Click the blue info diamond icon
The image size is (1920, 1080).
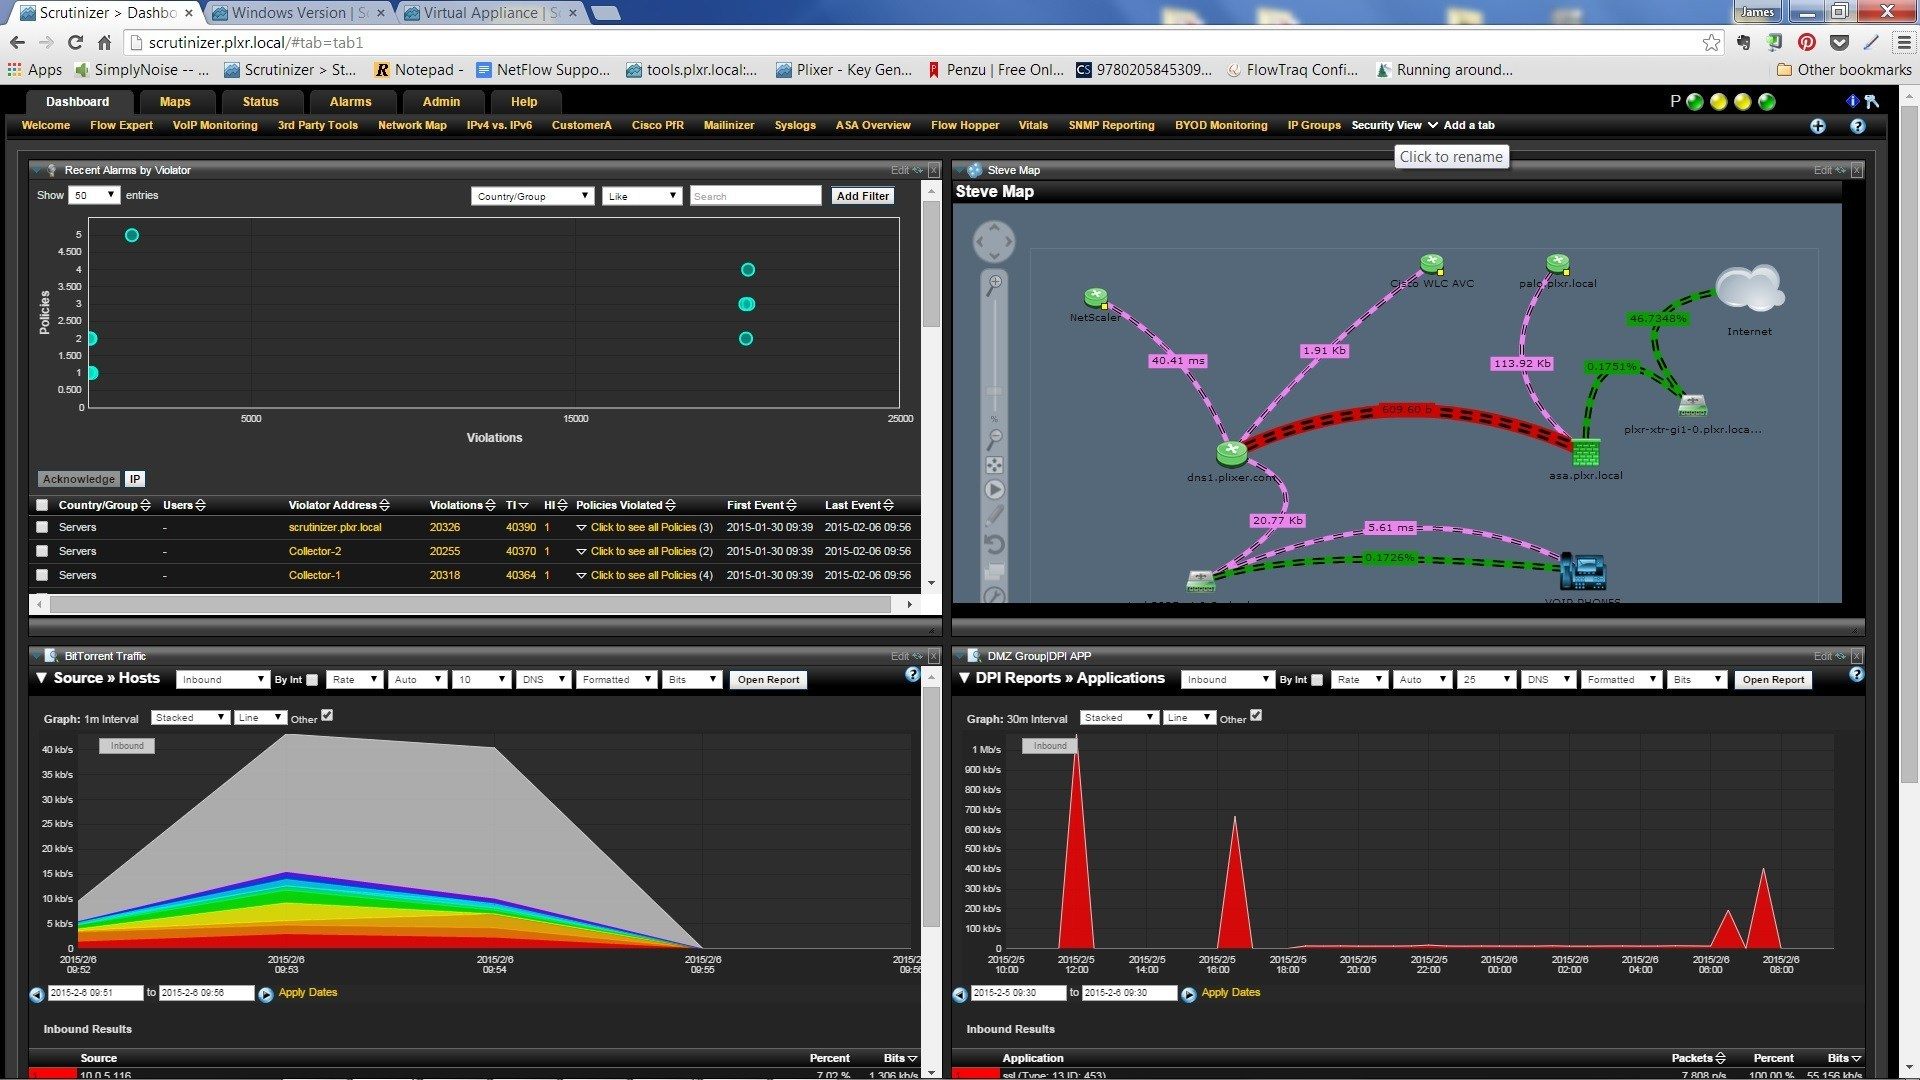[1852, 101]
